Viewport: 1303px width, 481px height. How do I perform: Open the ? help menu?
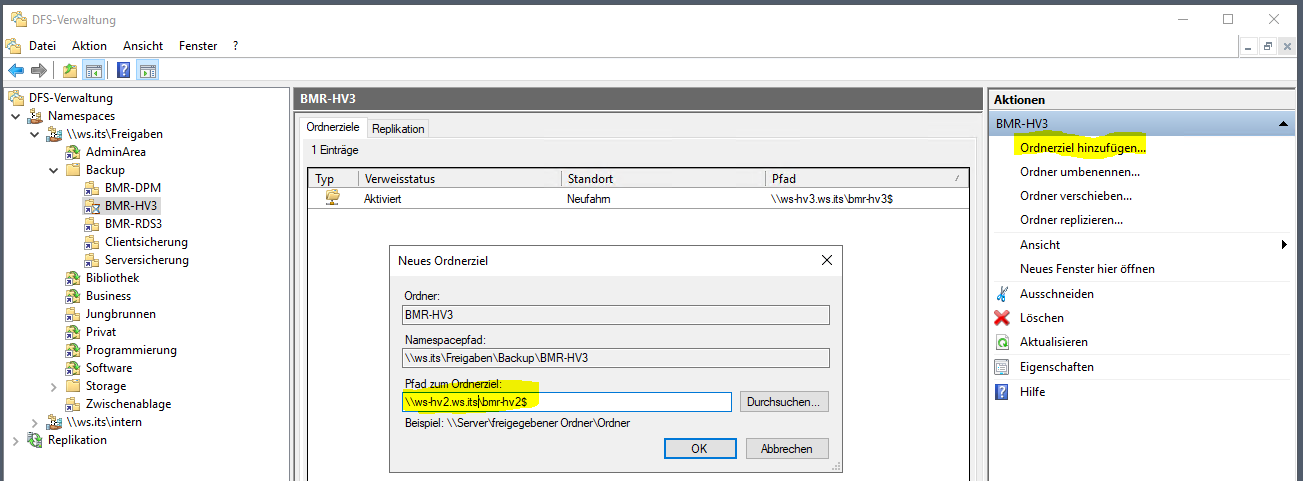click(235, 46)
